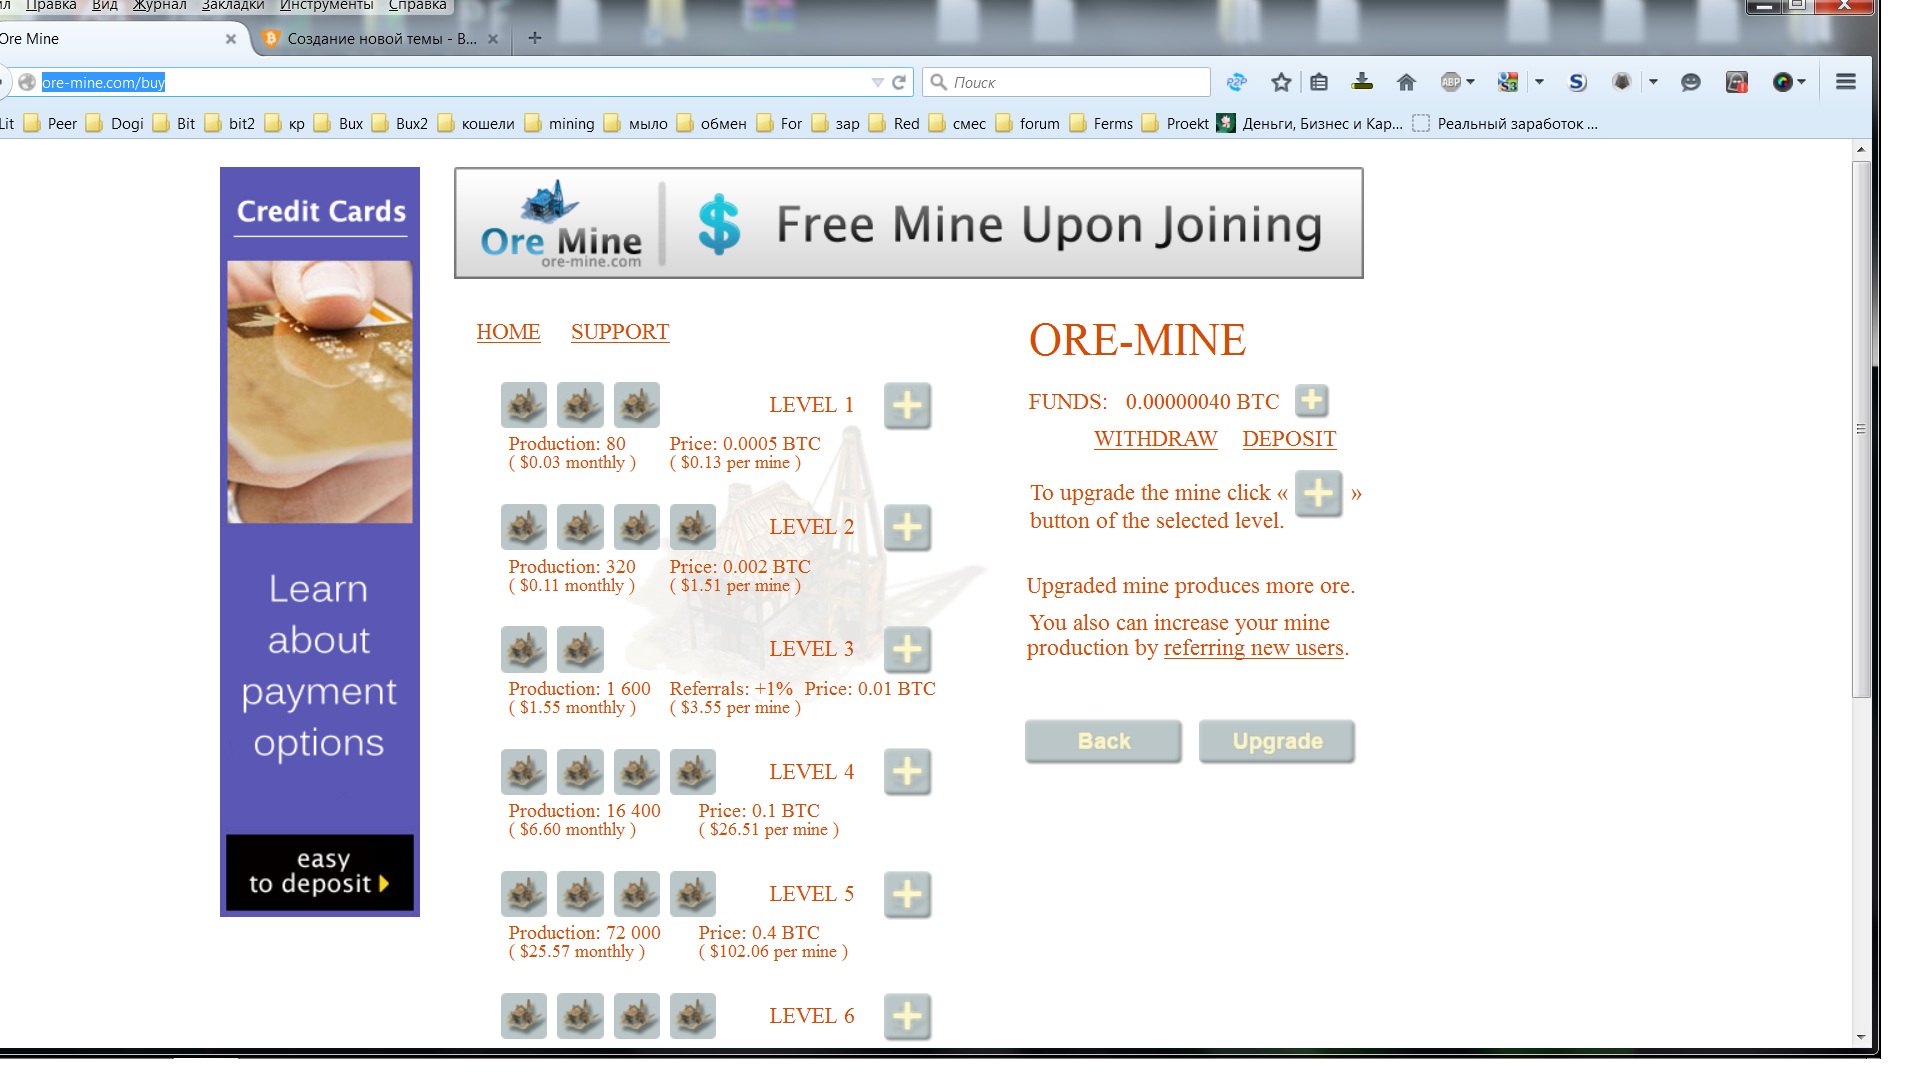This screenshot has width=1920, height=1080.
Task: Click the DEPOSIT link
Action: (x=1289, y=439)
